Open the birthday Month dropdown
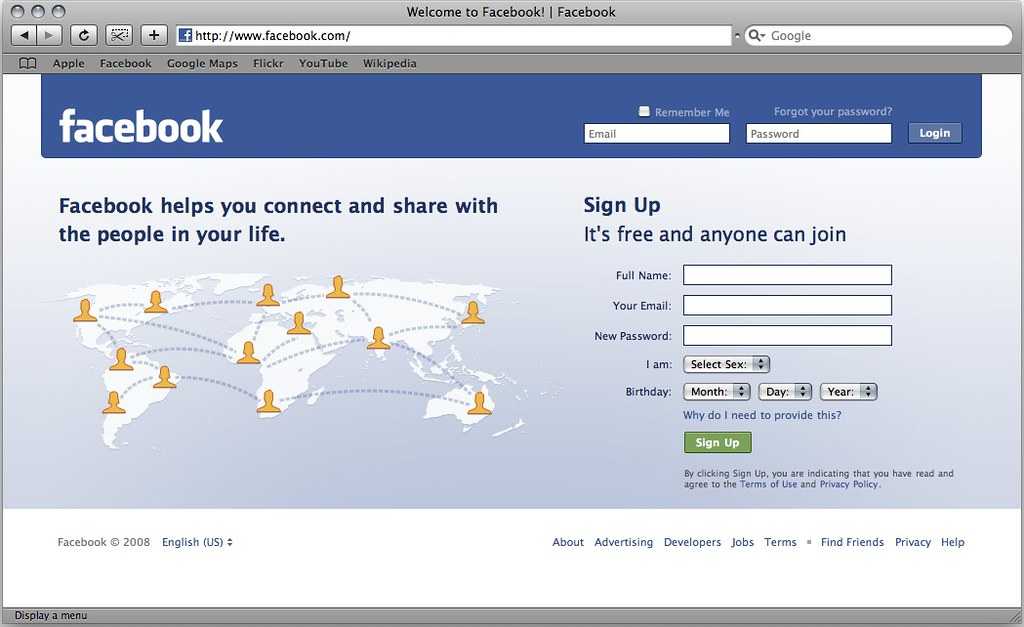Viewport: 1024px width, 627px height. [x=716, y=392]
